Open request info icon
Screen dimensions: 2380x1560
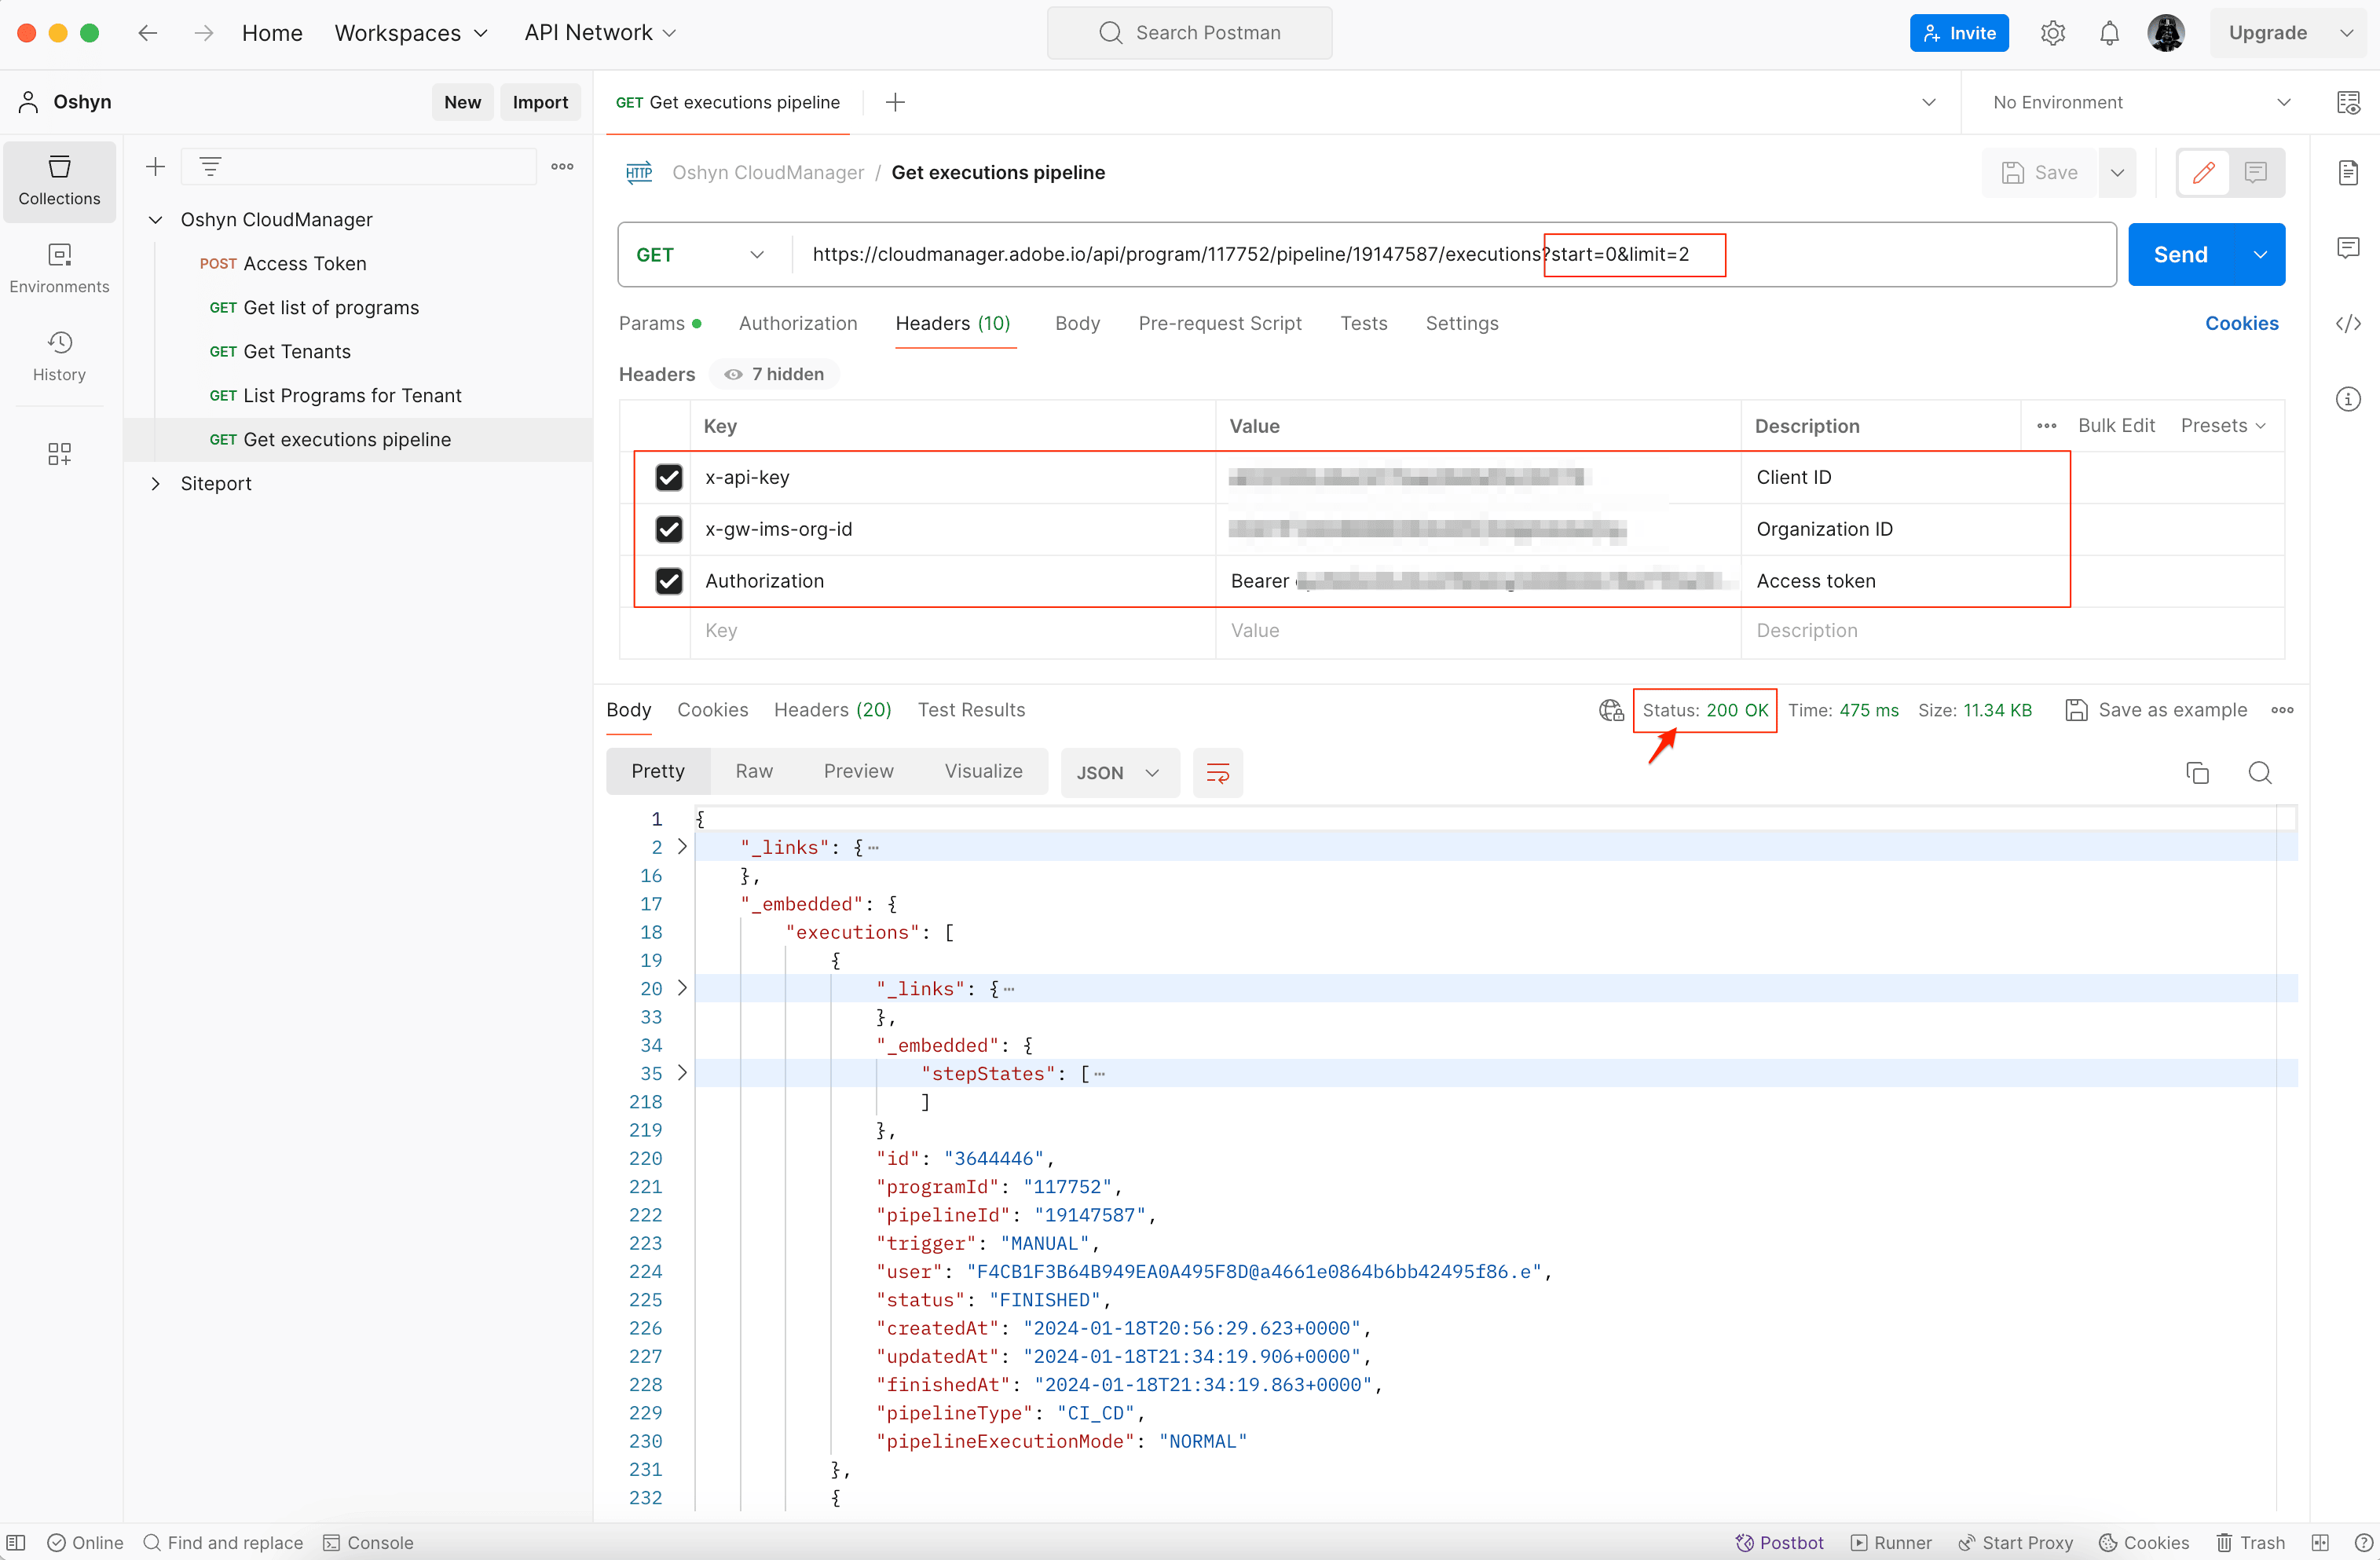2348,400
